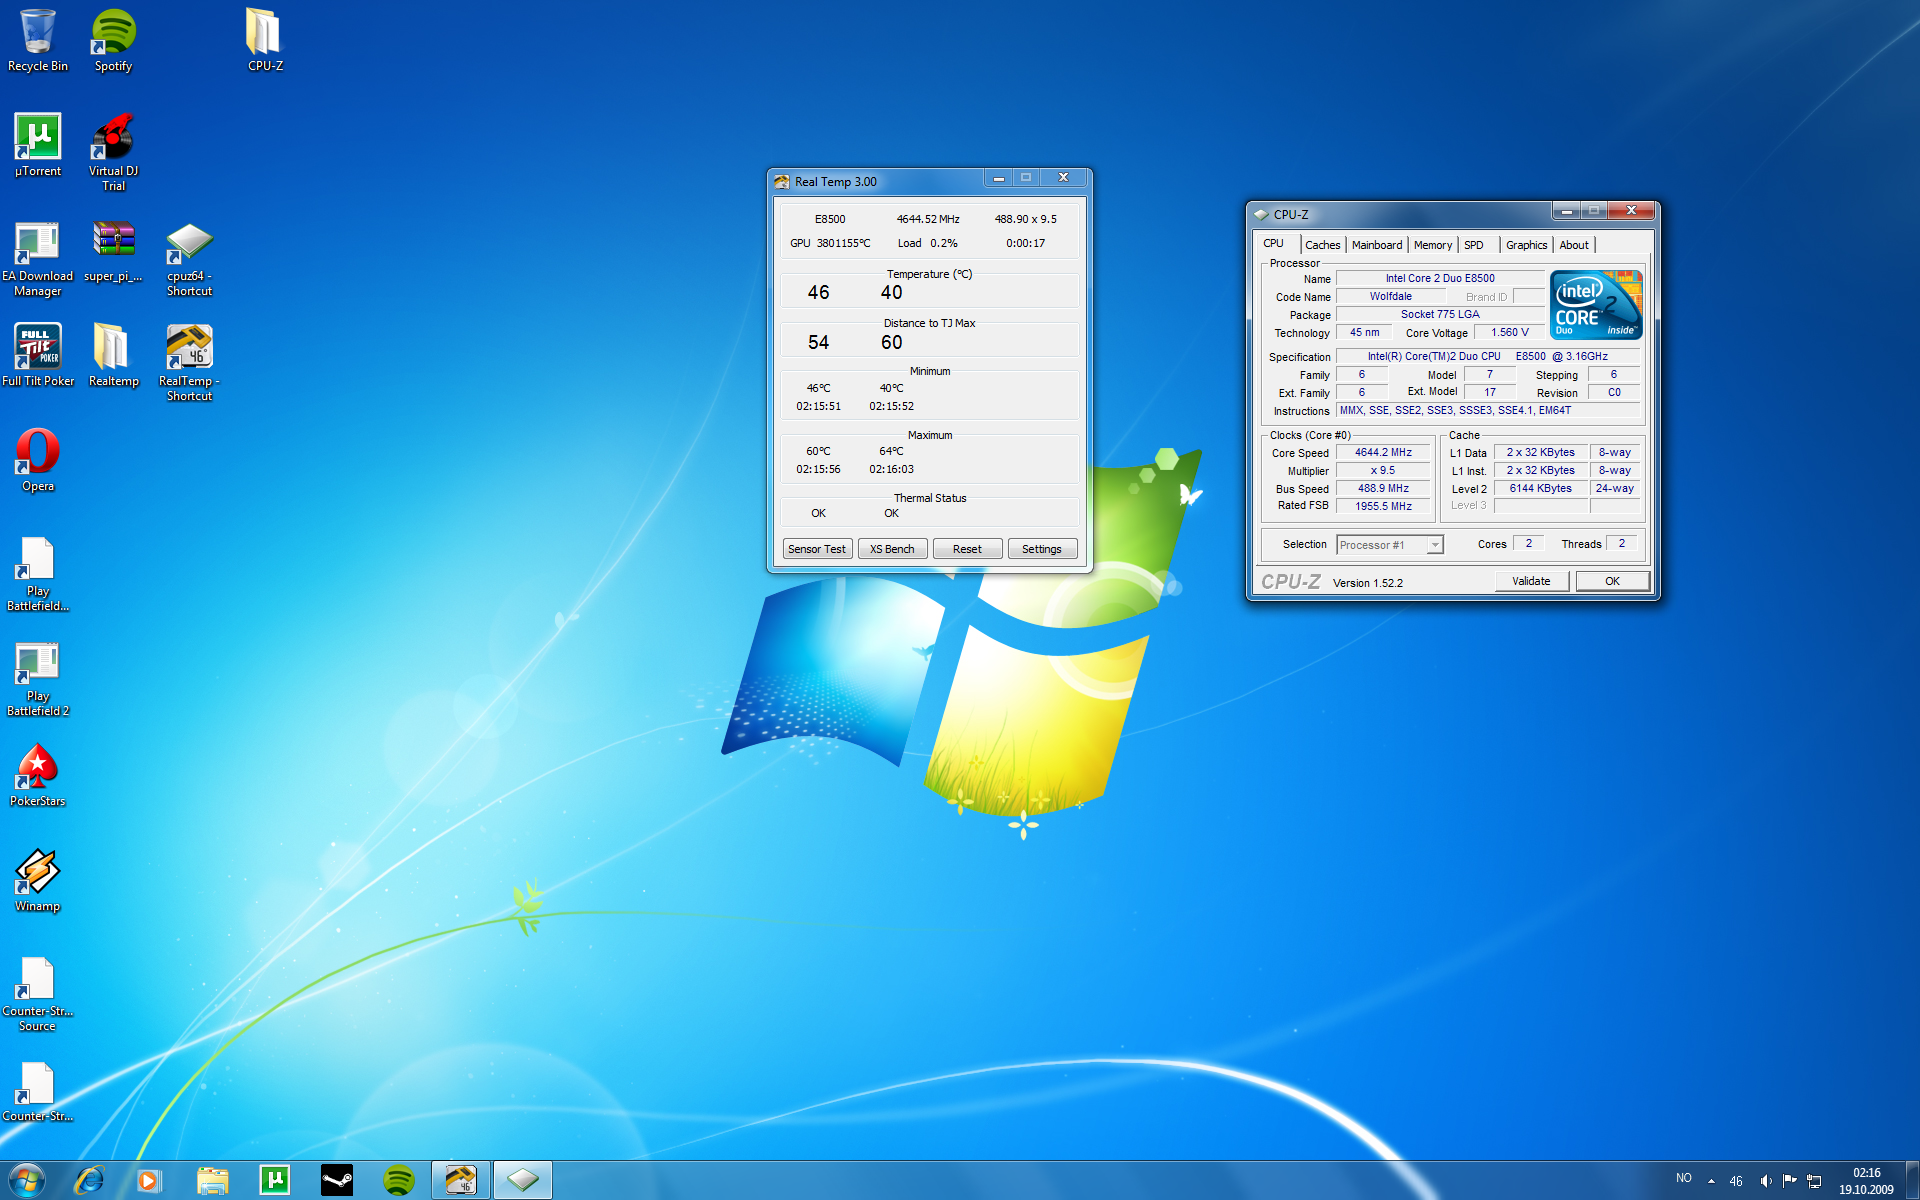
Task: Select the super_pi archive icon
Action: pyautogui.click(x=113, y=252)
